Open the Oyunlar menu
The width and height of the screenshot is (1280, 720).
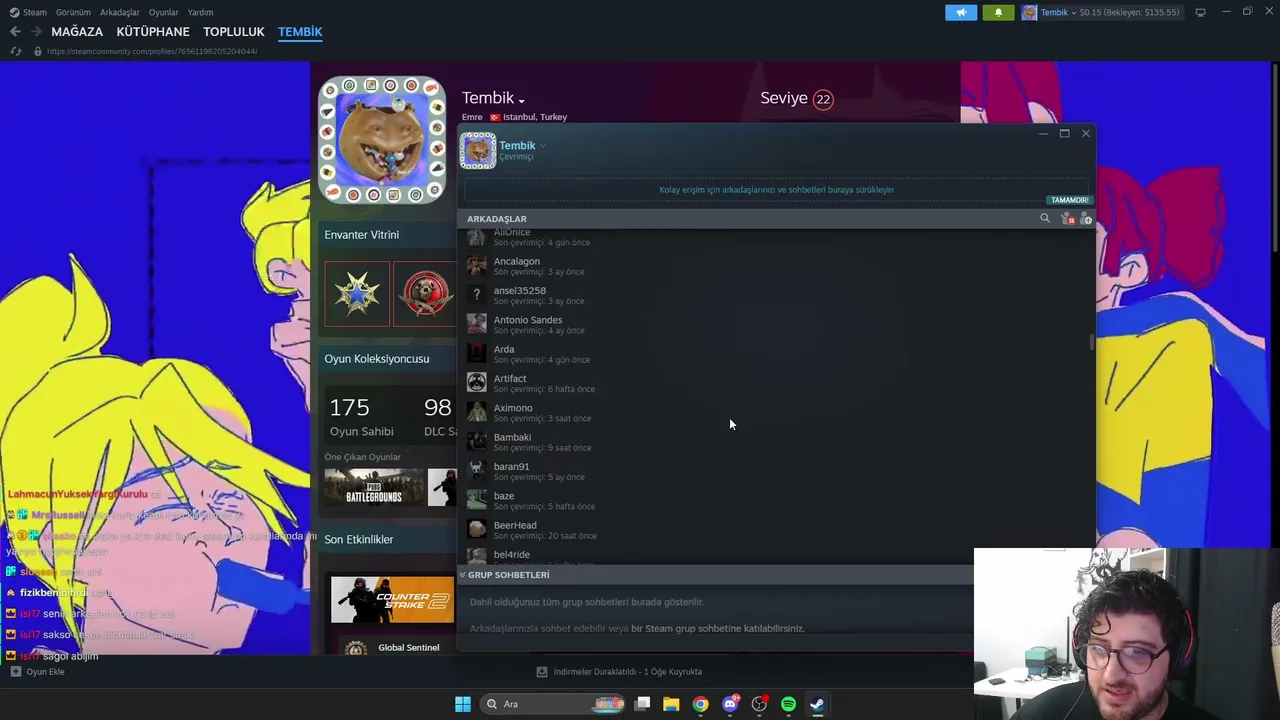click(164, 12)
